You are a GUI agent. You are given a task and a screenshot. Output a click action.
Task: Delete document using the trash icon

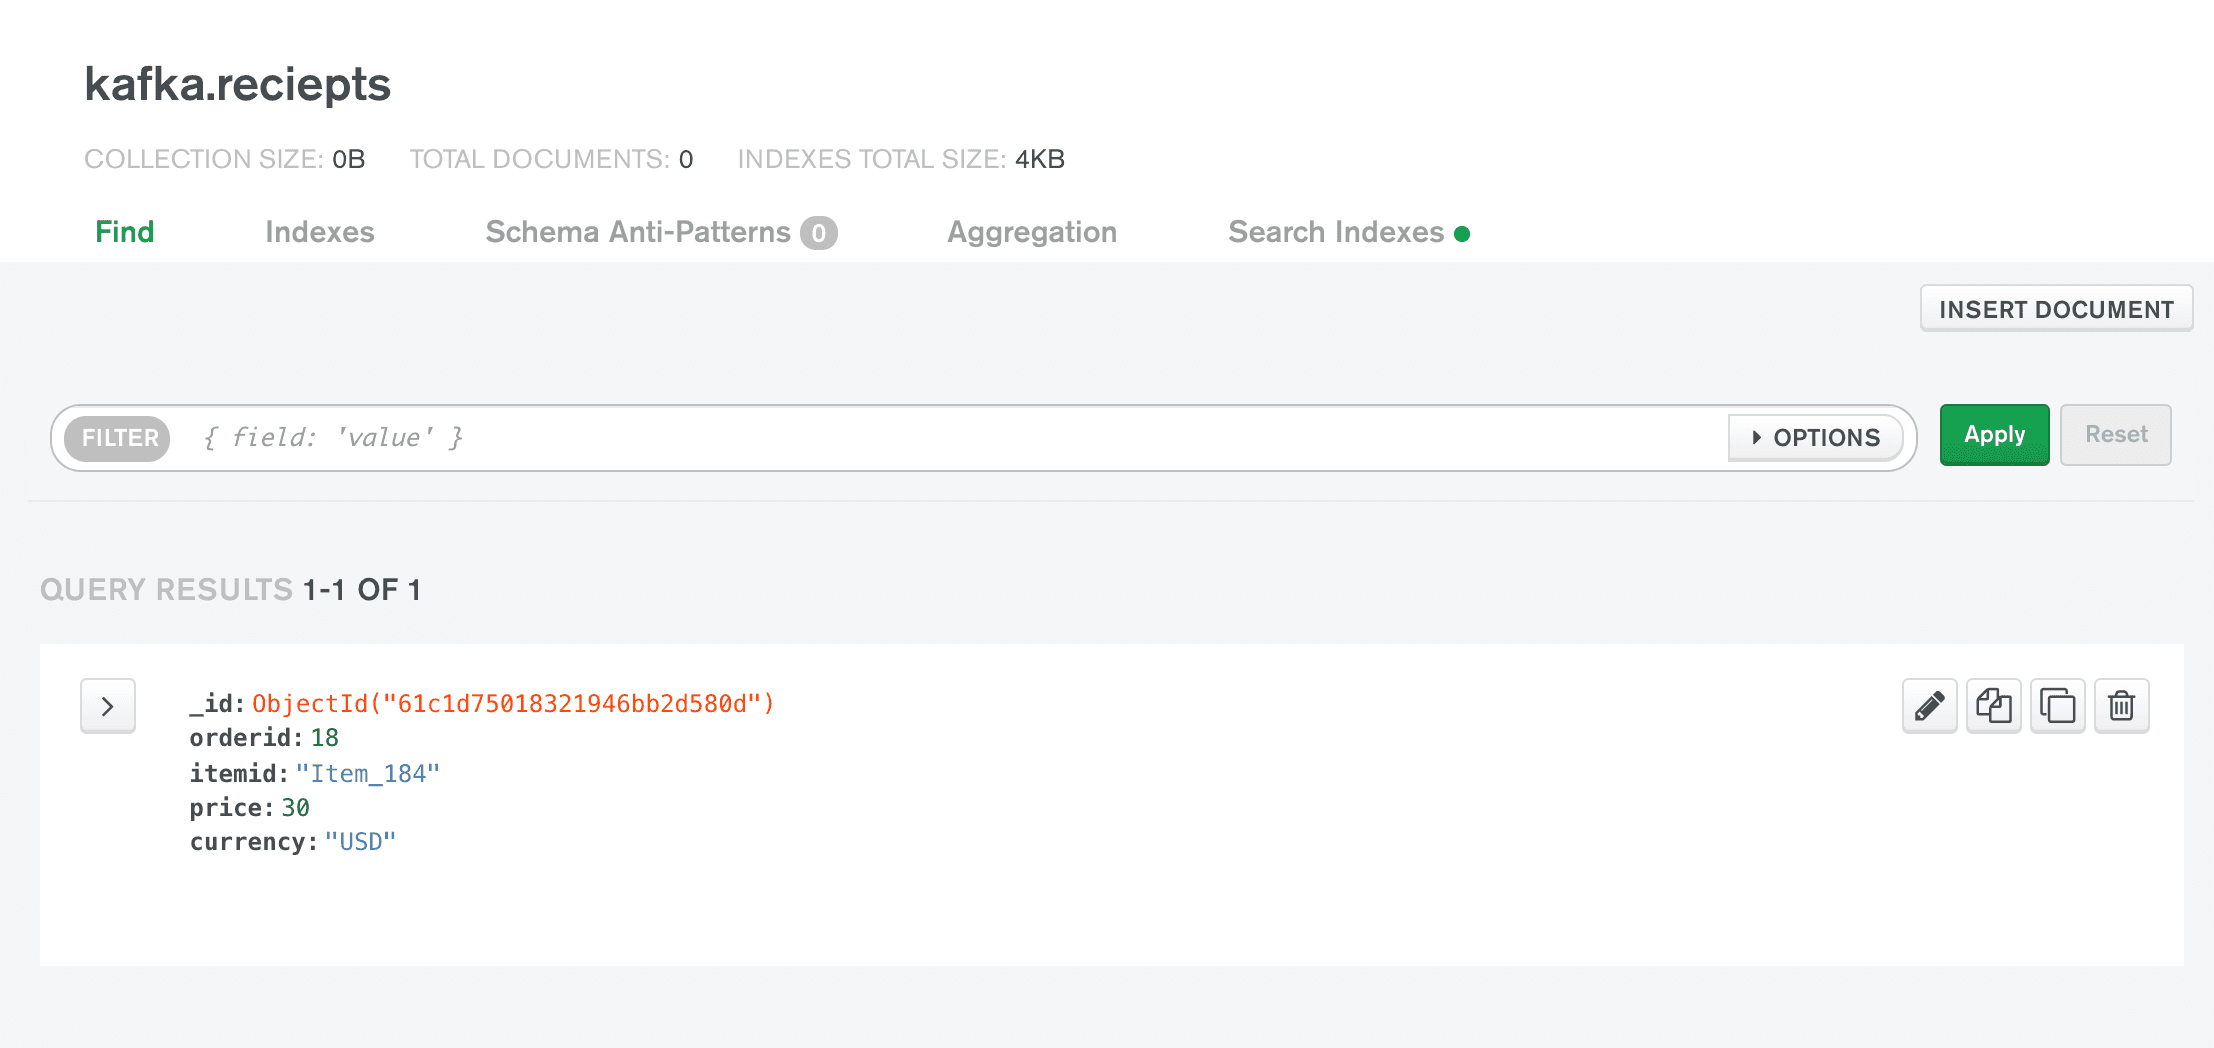(2121, 706)
